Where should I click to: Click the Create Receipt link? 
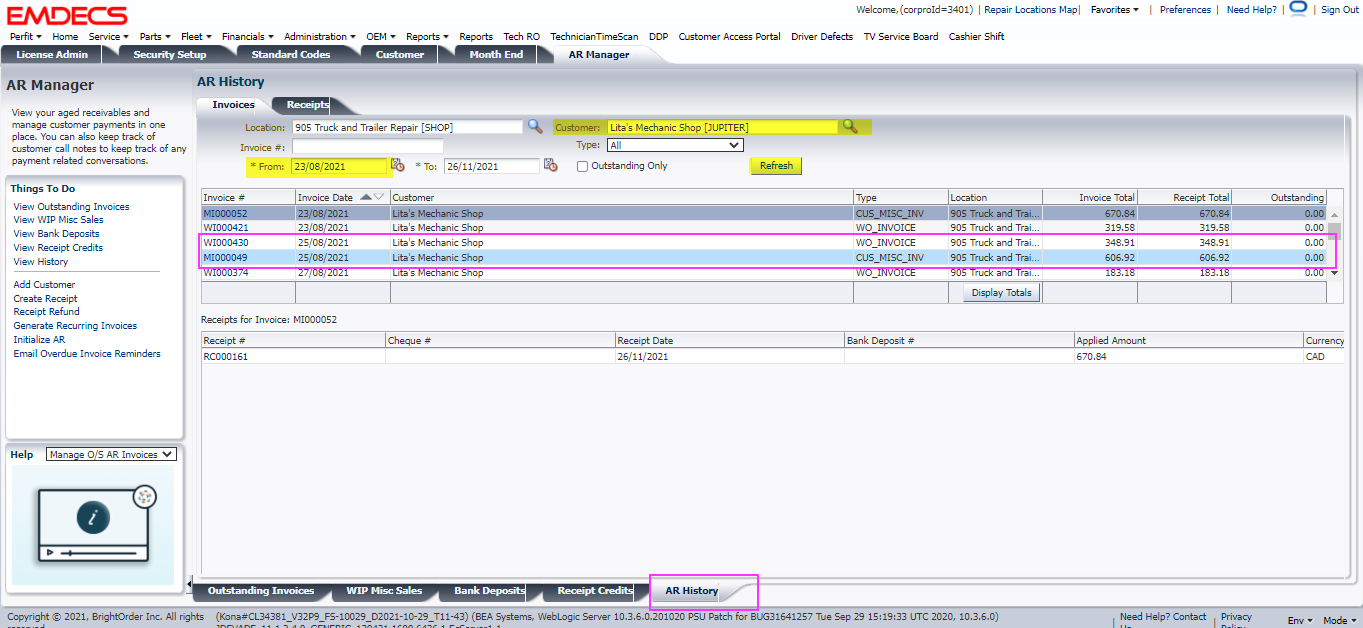pyautogui.click(x=45, y=299)
